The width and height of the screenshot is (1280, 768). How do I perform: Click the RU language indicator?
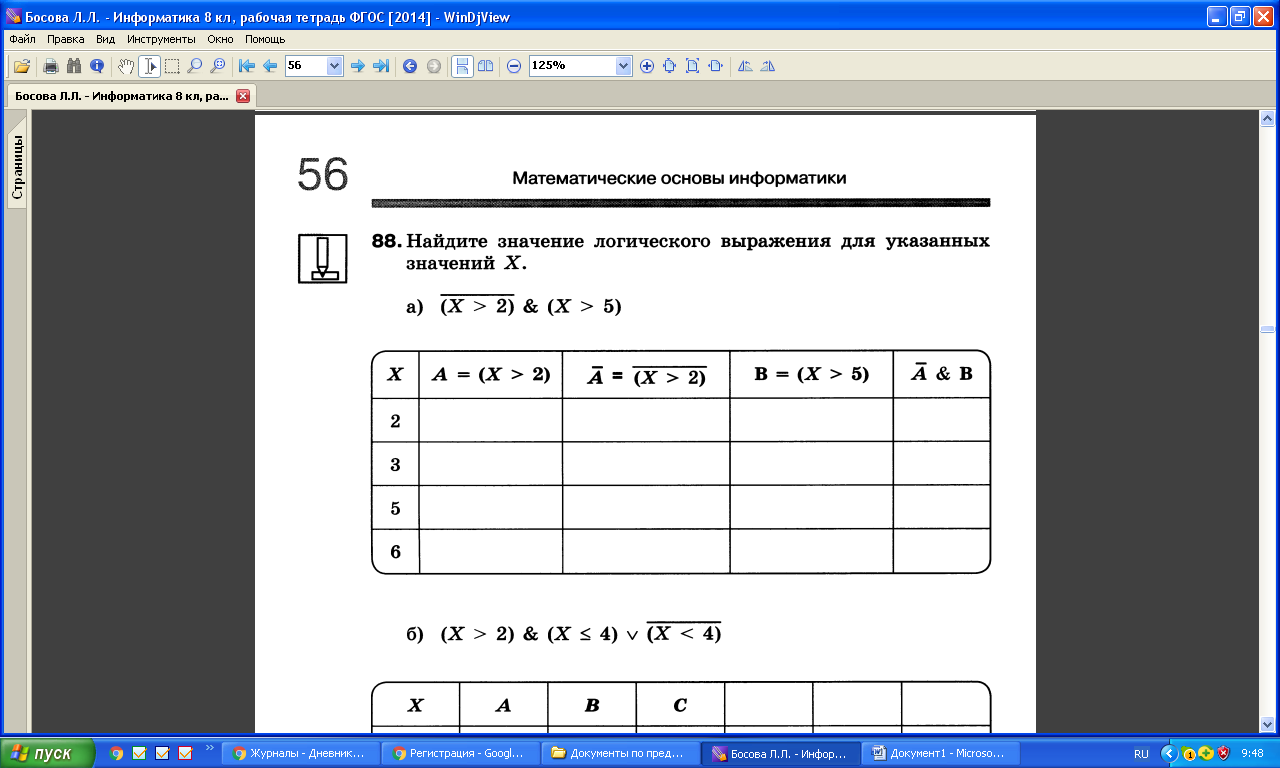coord(1141,753)
